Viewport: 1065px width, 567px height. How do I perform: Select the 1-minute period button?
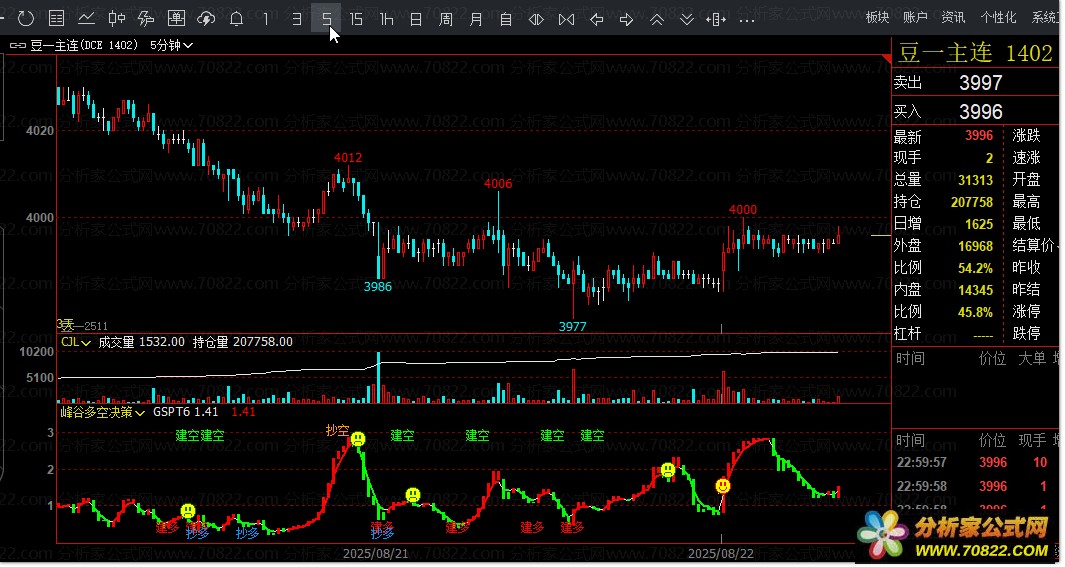(266, 19)
